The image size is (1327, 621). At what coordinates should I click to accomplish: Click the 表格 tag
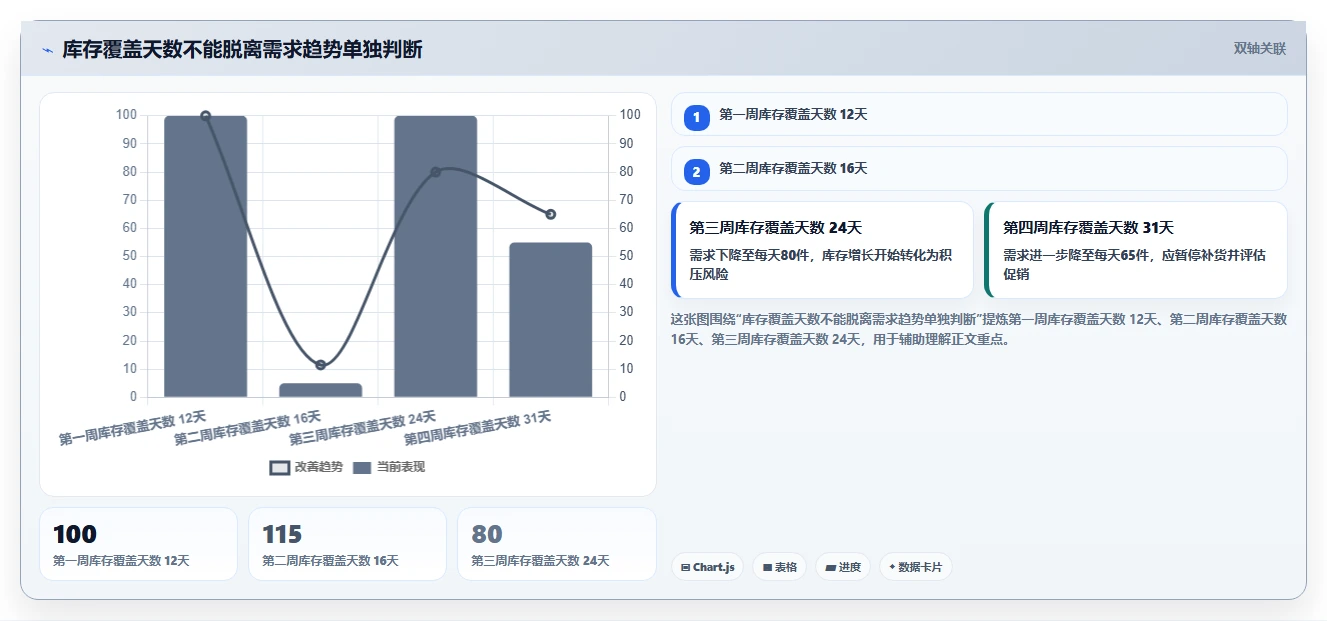[x=780, y=567]
